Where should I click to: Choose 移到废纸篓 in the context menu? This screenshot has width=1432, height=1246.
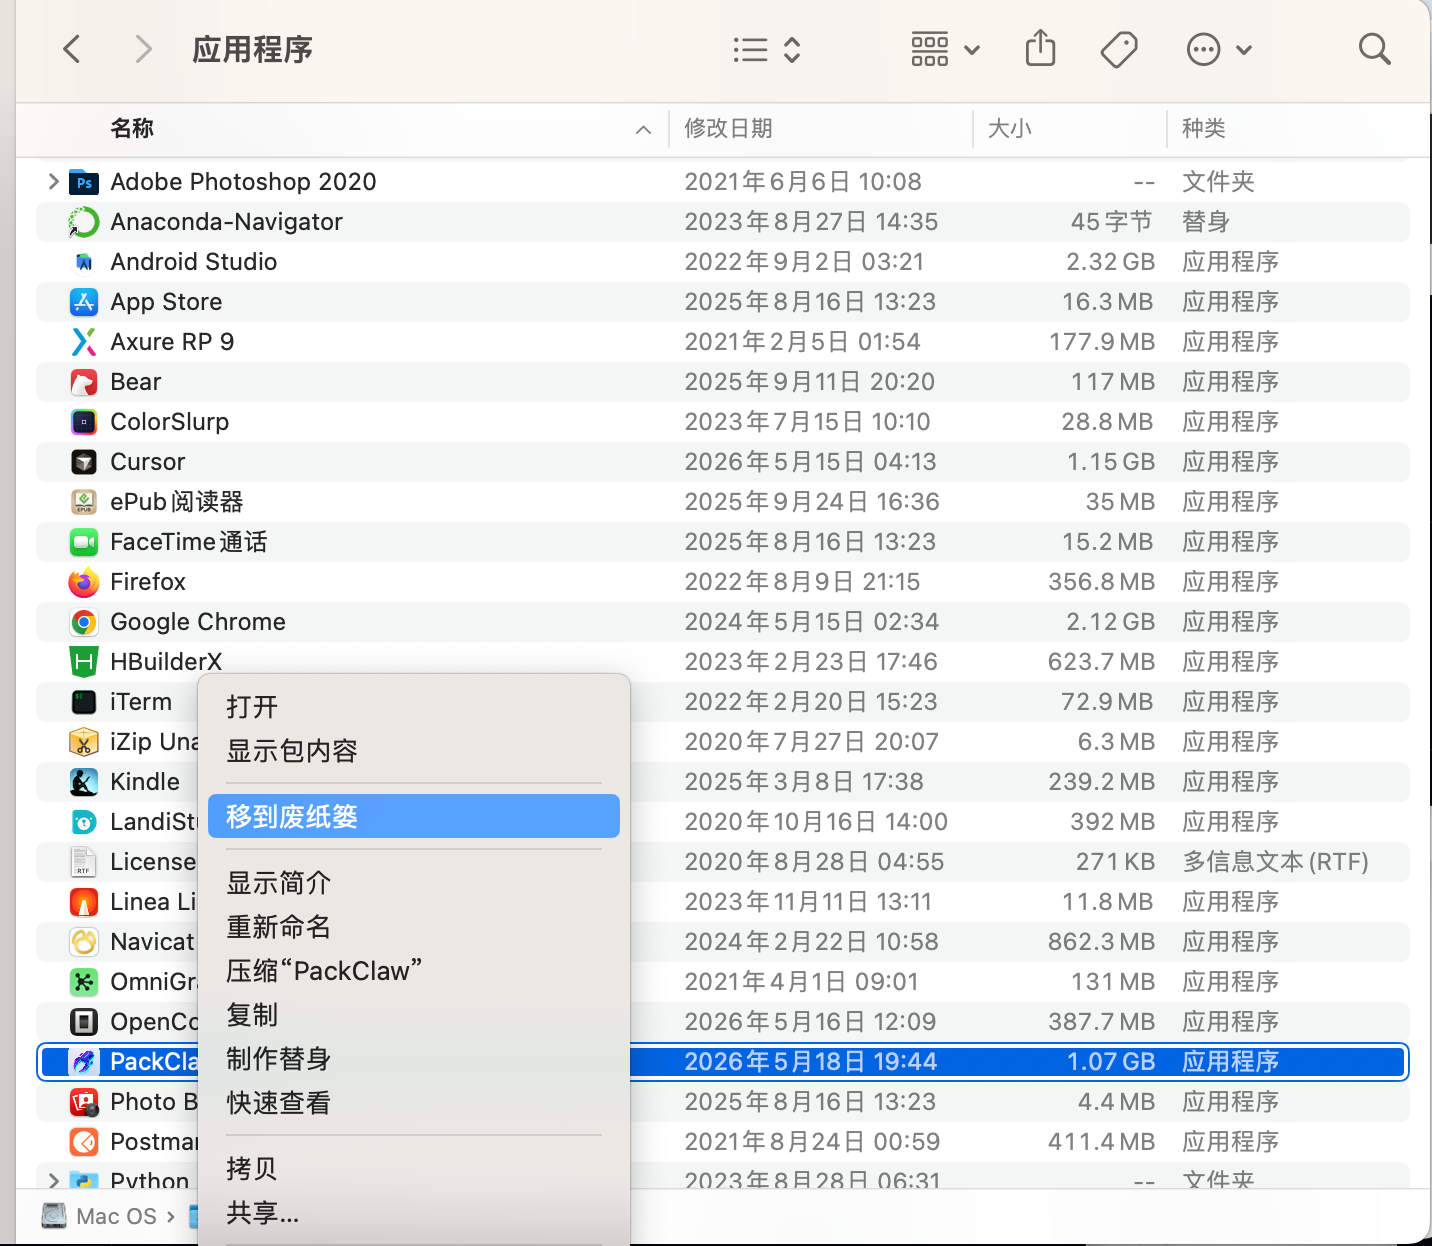[x=414, y=816]
